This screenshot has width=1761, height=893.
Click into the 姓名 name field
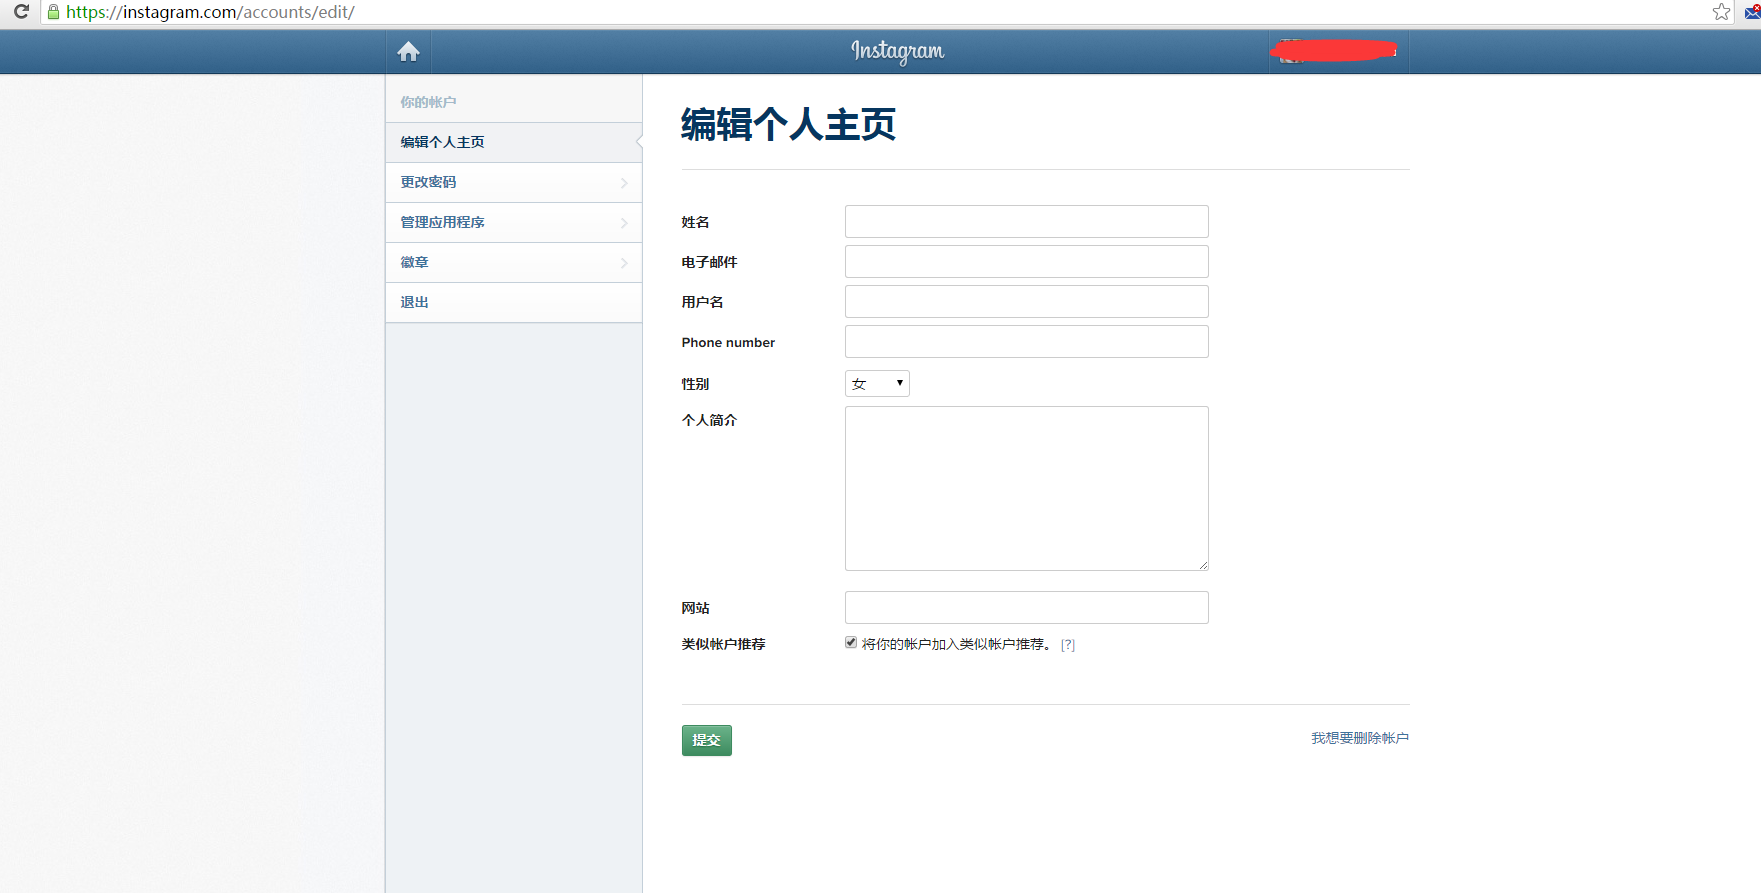[1026, 222]
